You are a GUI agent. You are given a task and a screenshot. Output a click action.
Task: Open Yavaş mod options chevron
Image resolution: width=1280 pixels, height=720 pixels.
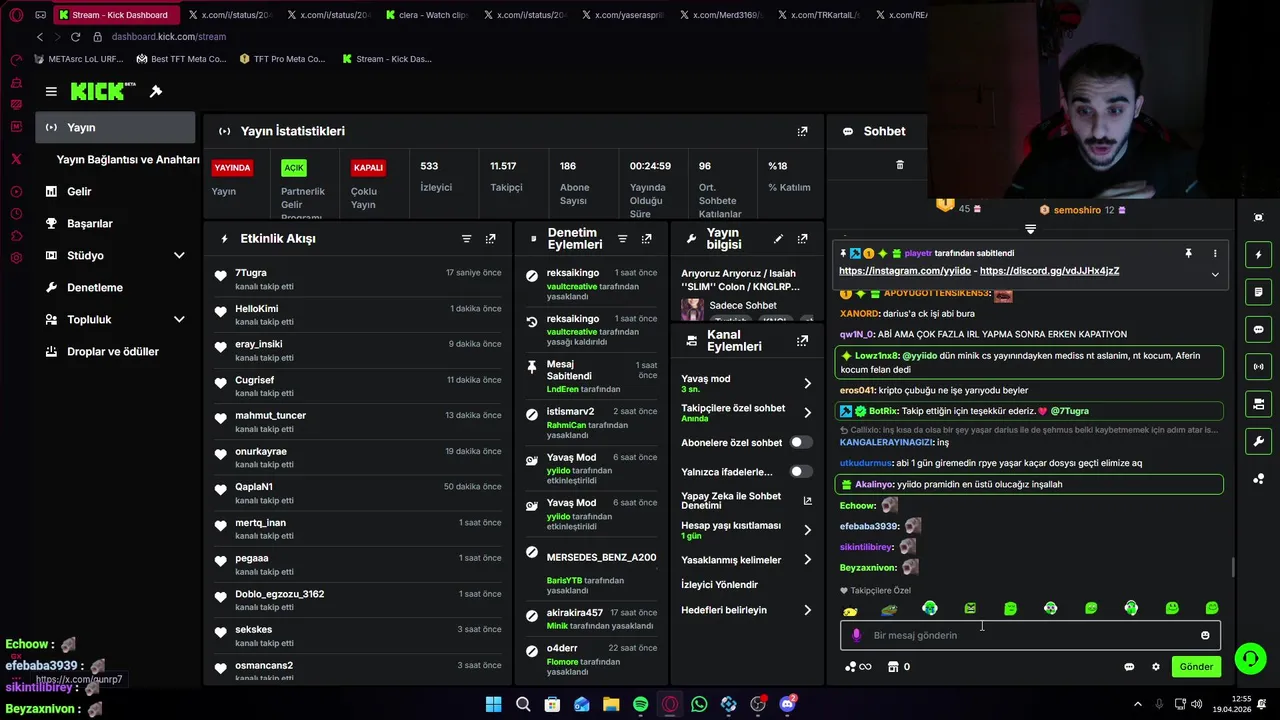807,383
